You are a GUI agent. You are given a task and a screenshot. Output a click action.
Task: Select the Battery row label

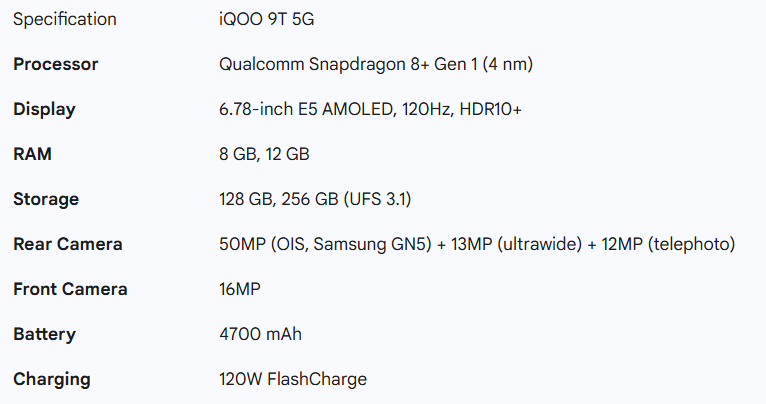tap(44, 334)
